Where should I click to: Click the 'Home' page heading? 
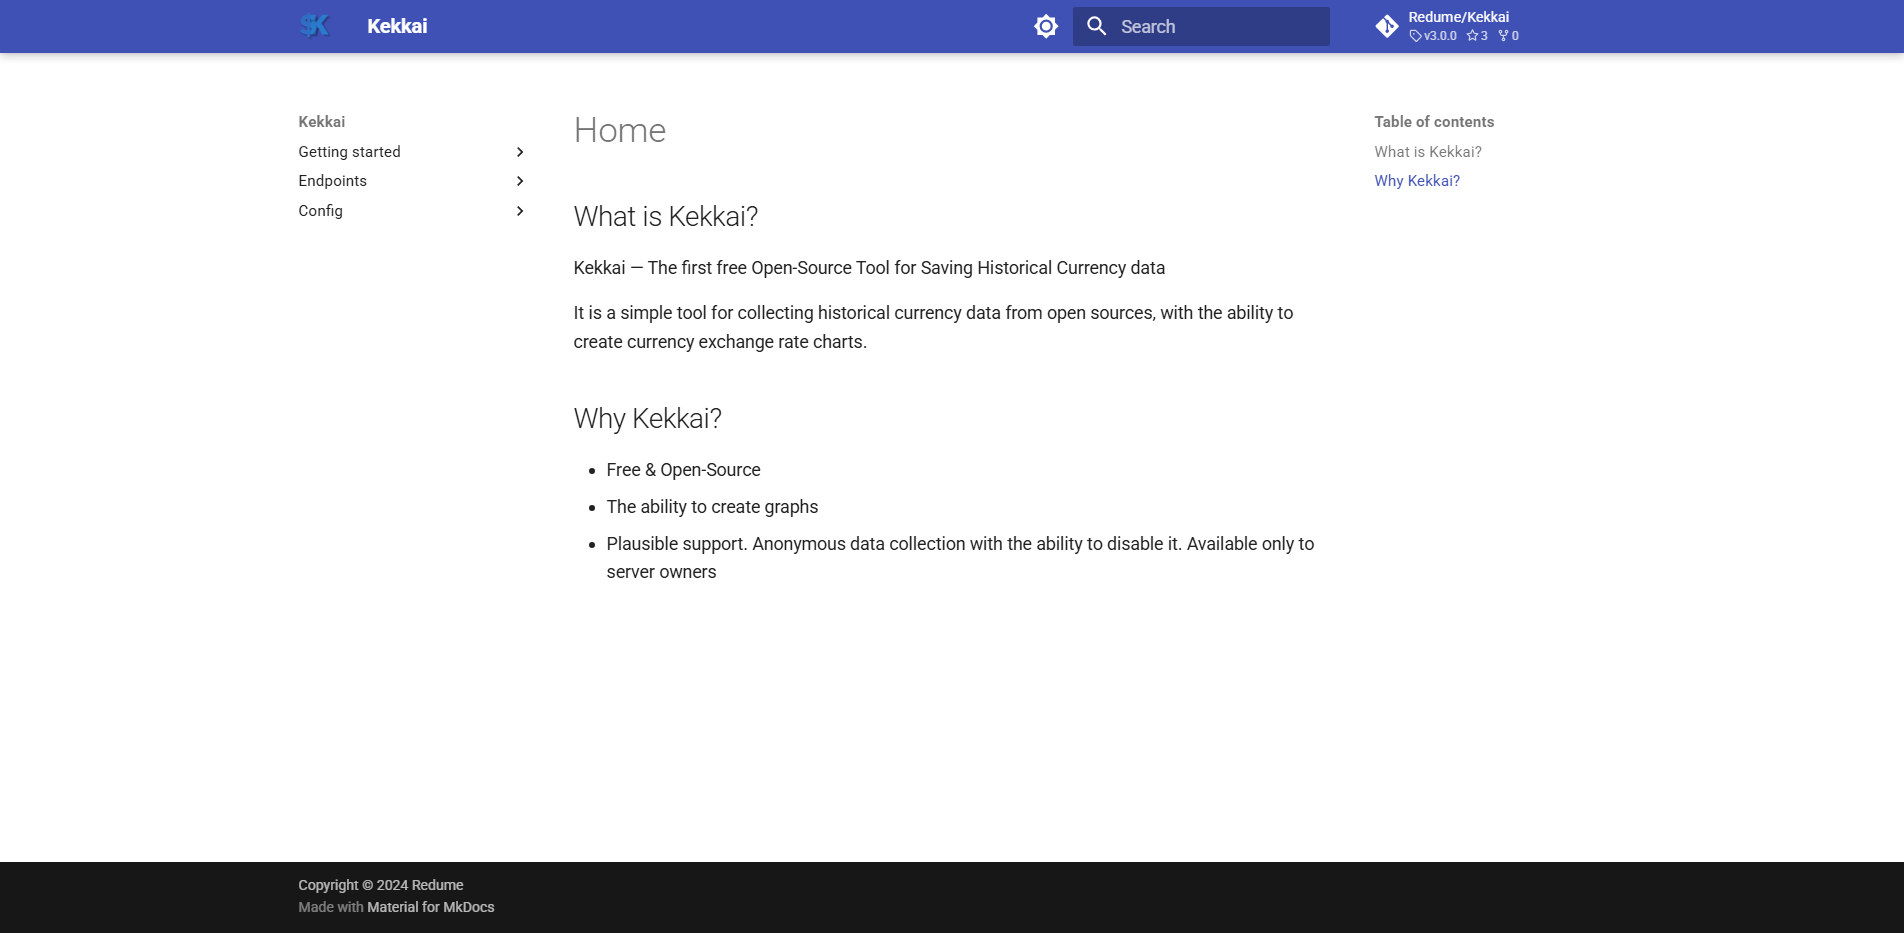(618, 130)
